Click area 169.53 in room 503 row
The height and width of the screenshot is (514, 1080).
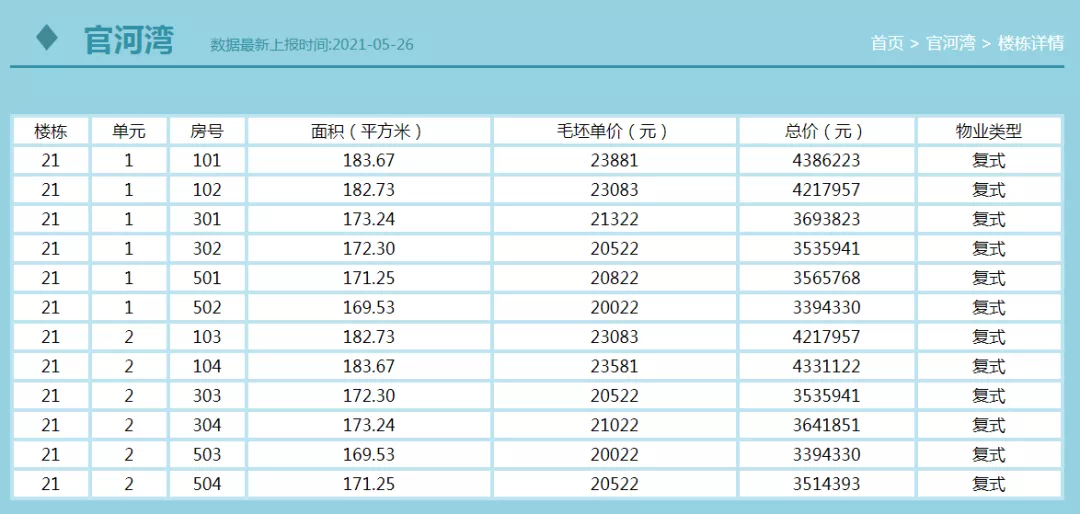tap(369, 455)
